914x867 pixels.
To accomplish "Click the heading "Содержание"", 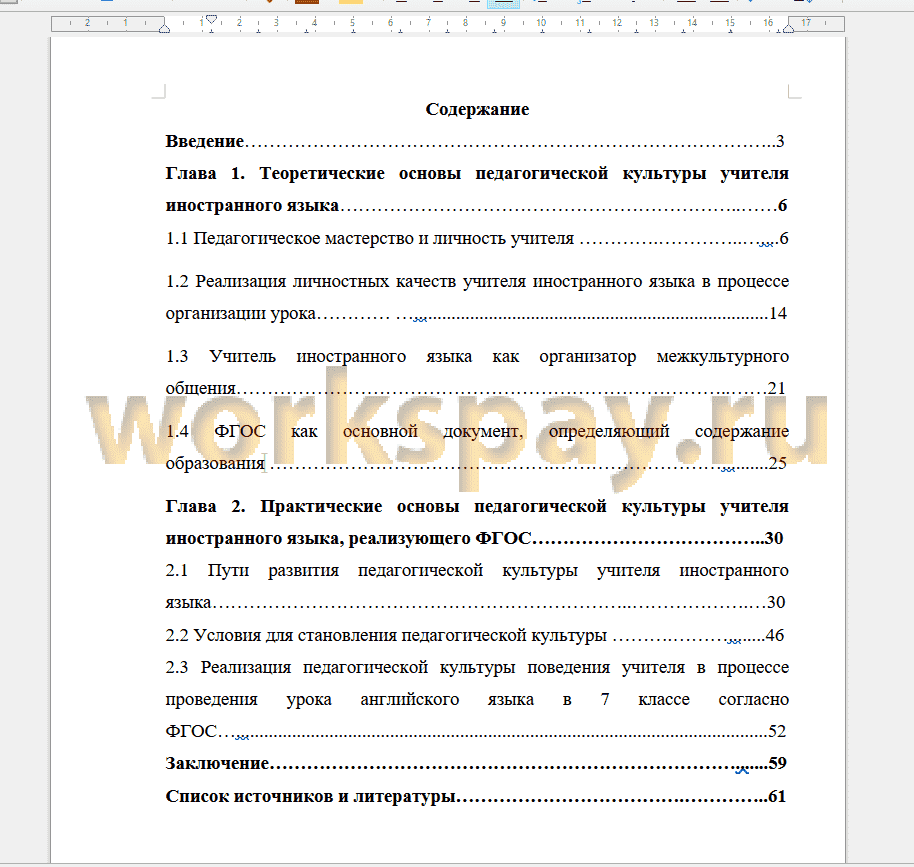I will pos(477,109).
